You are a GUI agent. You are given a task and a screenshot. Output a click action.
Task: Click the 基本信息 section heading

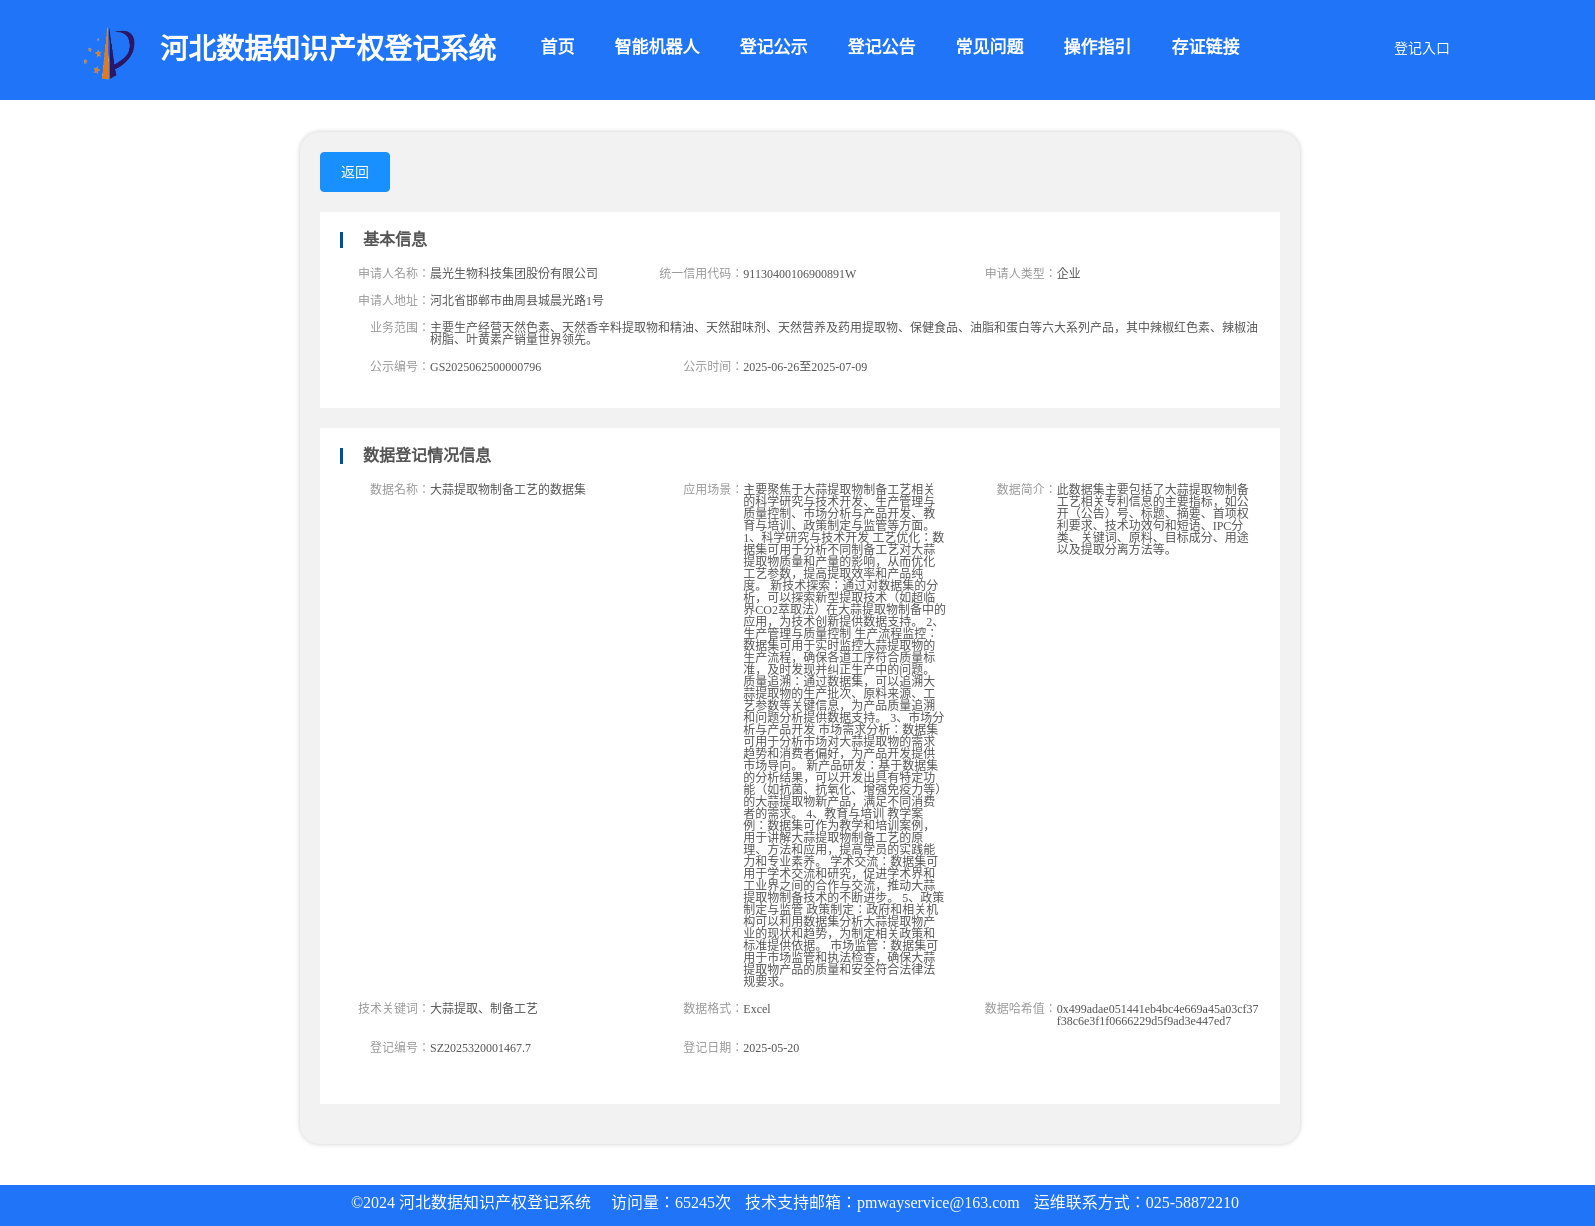click(x=395, y=239)
